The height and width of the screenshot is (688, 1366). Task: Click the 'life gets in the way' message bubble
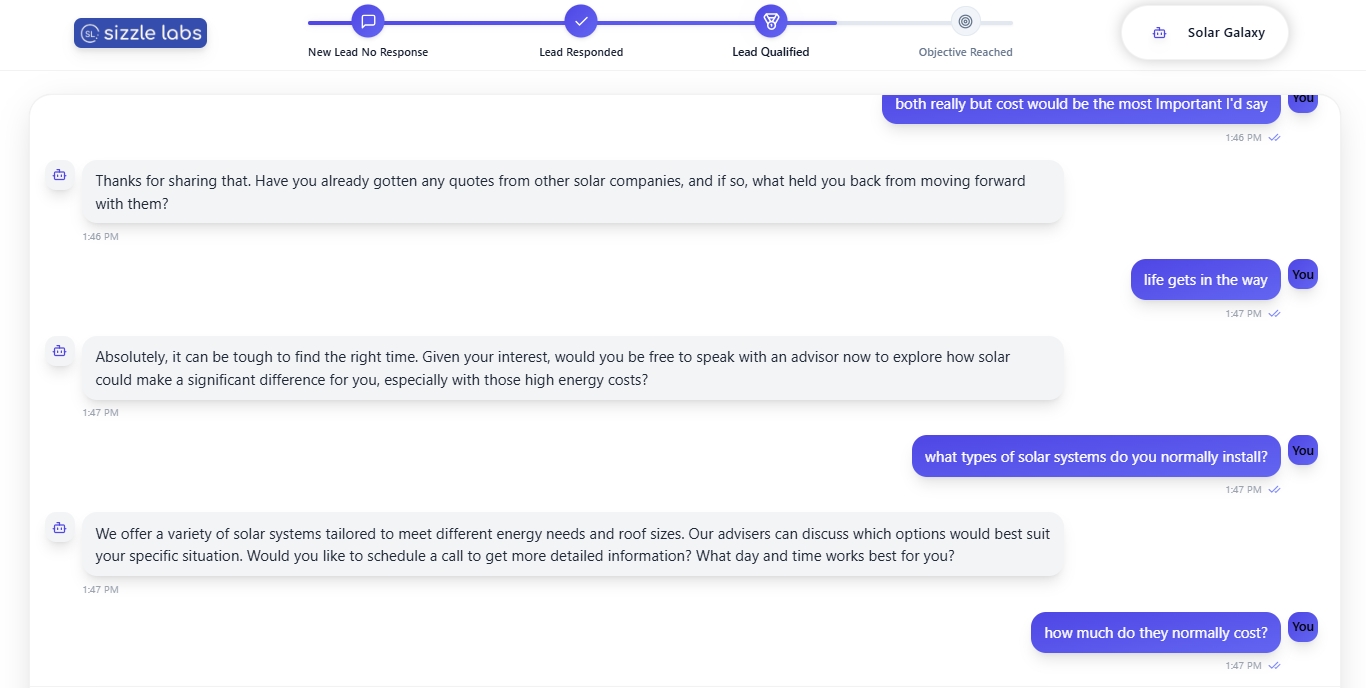1205,280
